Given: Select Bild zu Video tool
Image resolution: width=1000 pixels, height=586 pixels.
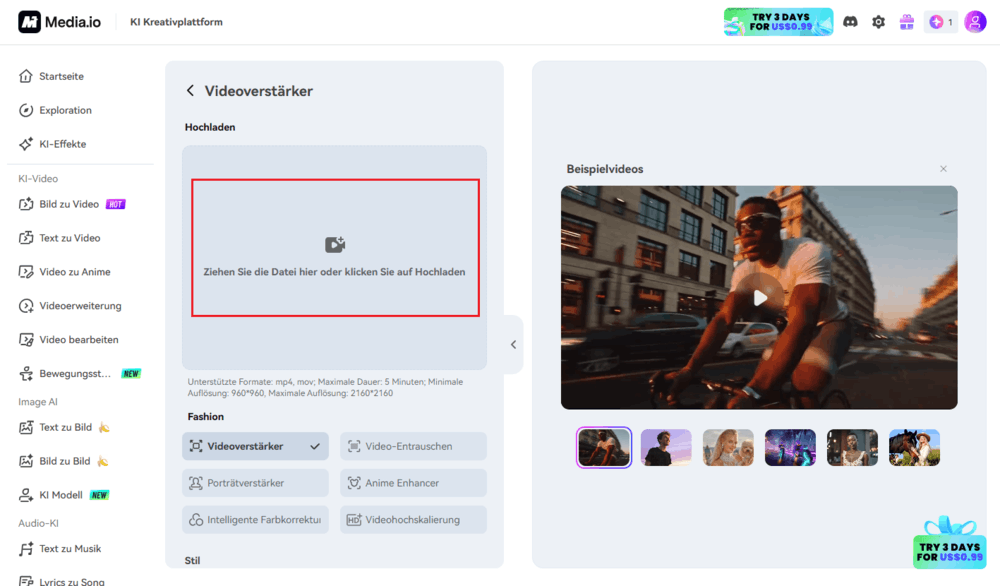Looking at the screenshot, I should pos(71,204).
